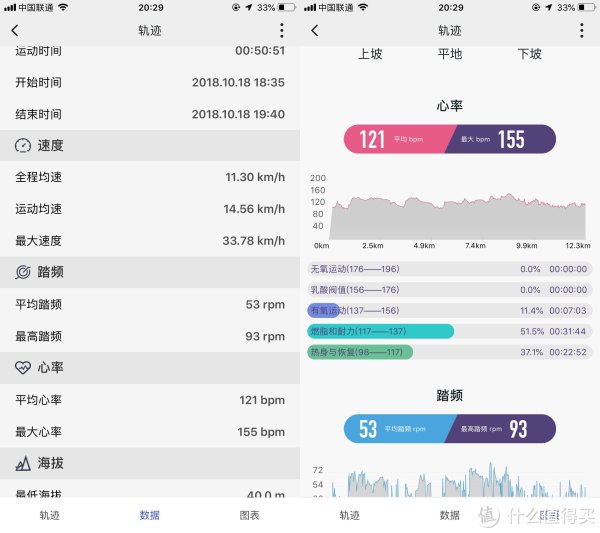600x533 pixels.
Task: Tap the 乳酸阈值(156—176) zone bar
Action: (x=450, y=290)
